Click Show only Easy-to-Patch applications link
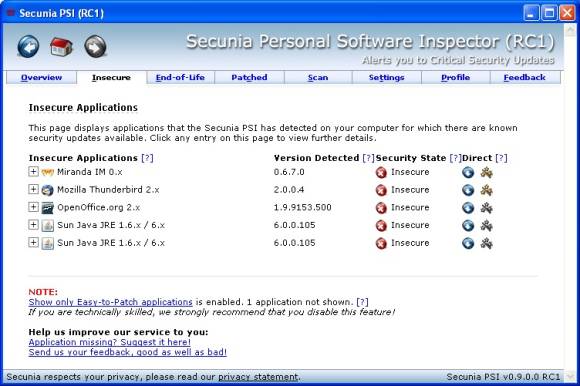 pos(110,302)
